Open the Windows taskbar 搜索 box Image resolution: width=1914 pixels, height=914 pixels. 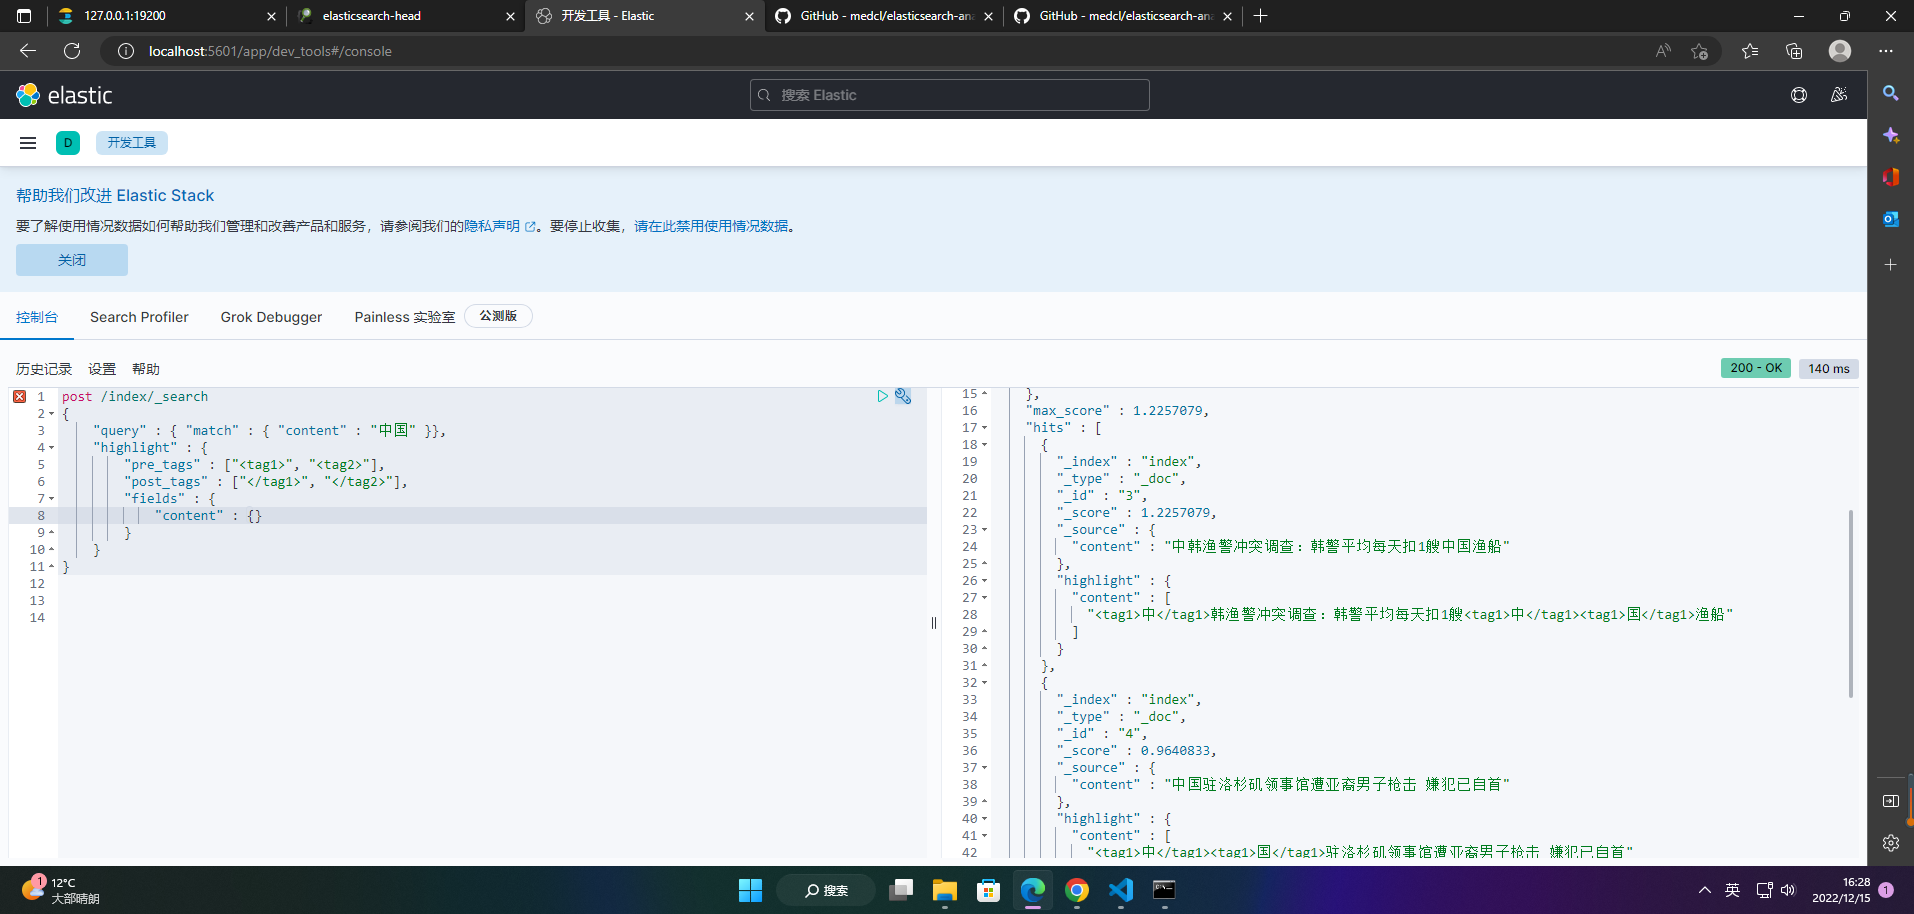(826, 890)
